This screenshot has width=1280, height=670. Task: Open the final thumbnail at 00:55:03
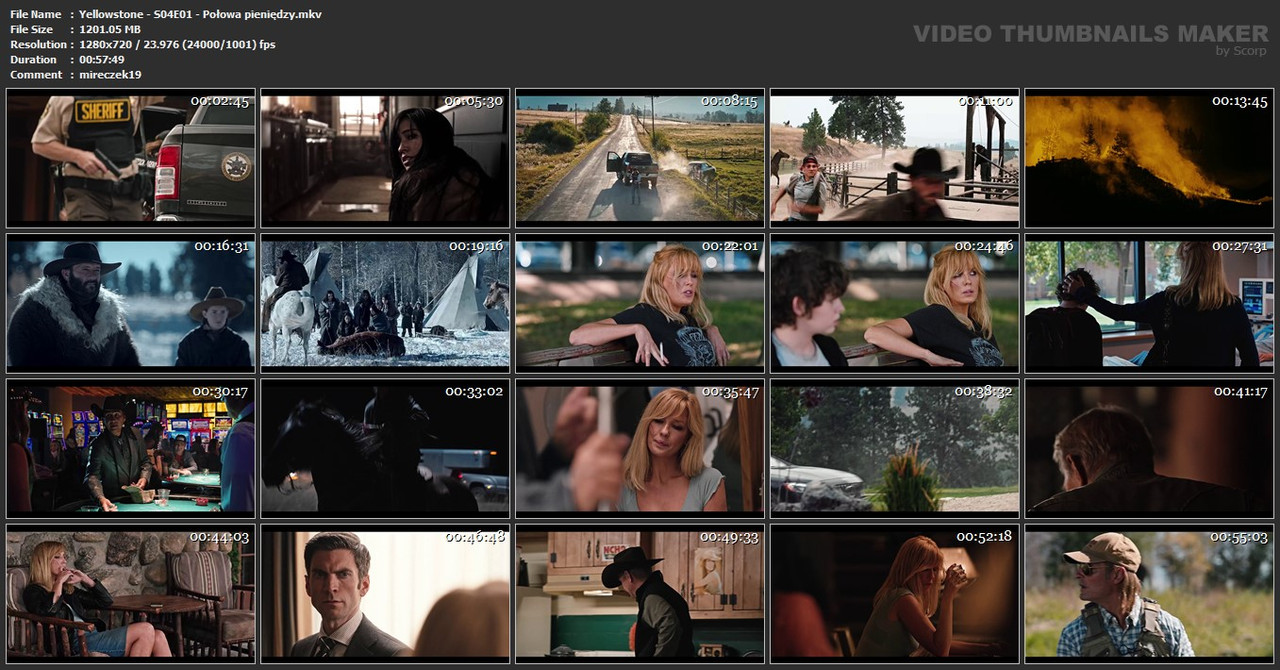click(x=1149, y=593)
